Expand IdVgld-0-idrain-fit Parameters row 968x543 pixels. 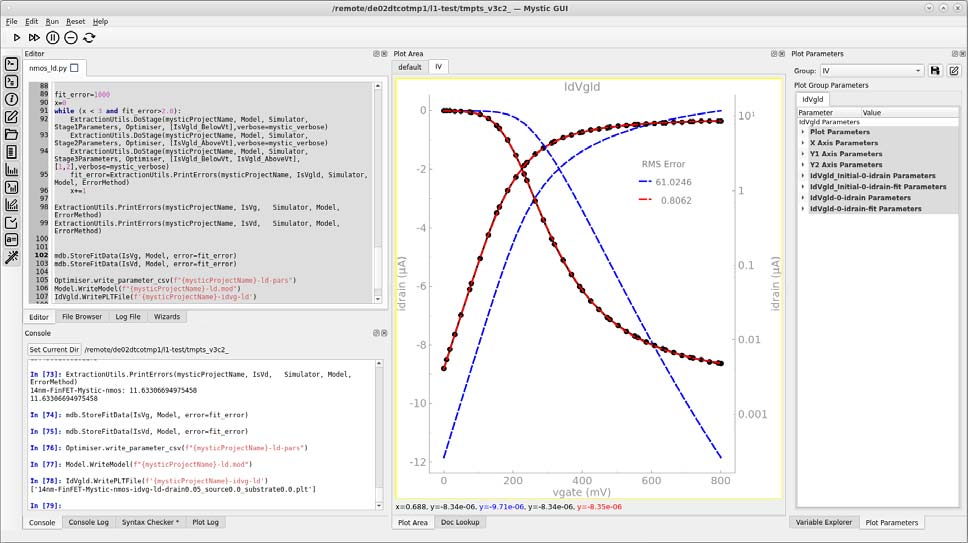pyautogui.click(x=803, y=209)
